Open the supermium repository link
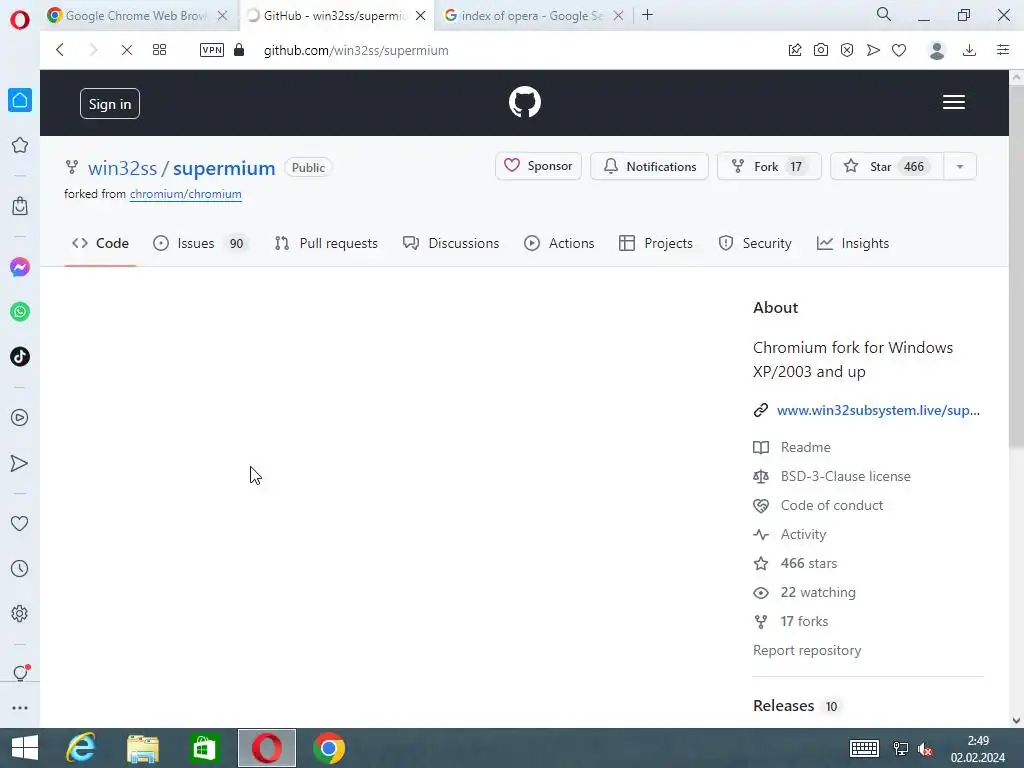The width and height of the screenshot is (1024, 768). (224, 168)
